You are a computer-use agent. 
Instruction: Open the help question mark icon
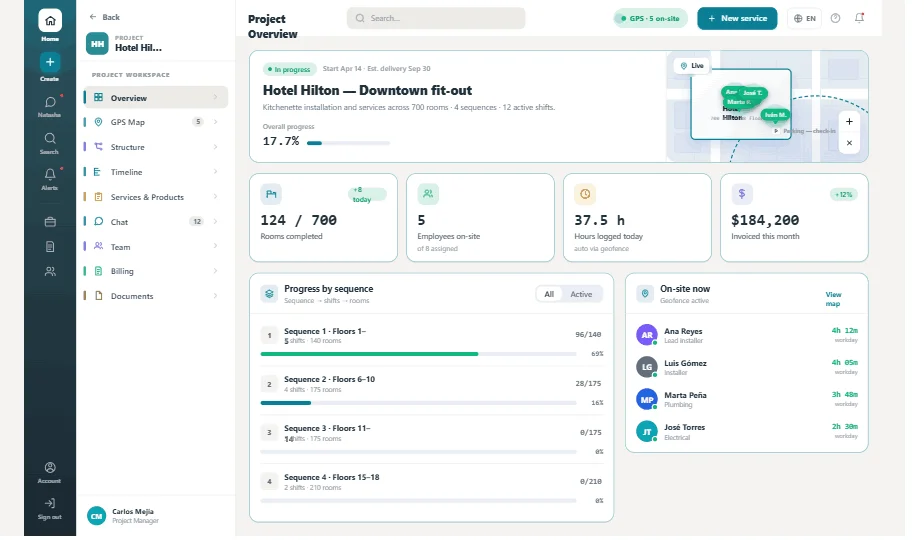click(x=836, y=18)
